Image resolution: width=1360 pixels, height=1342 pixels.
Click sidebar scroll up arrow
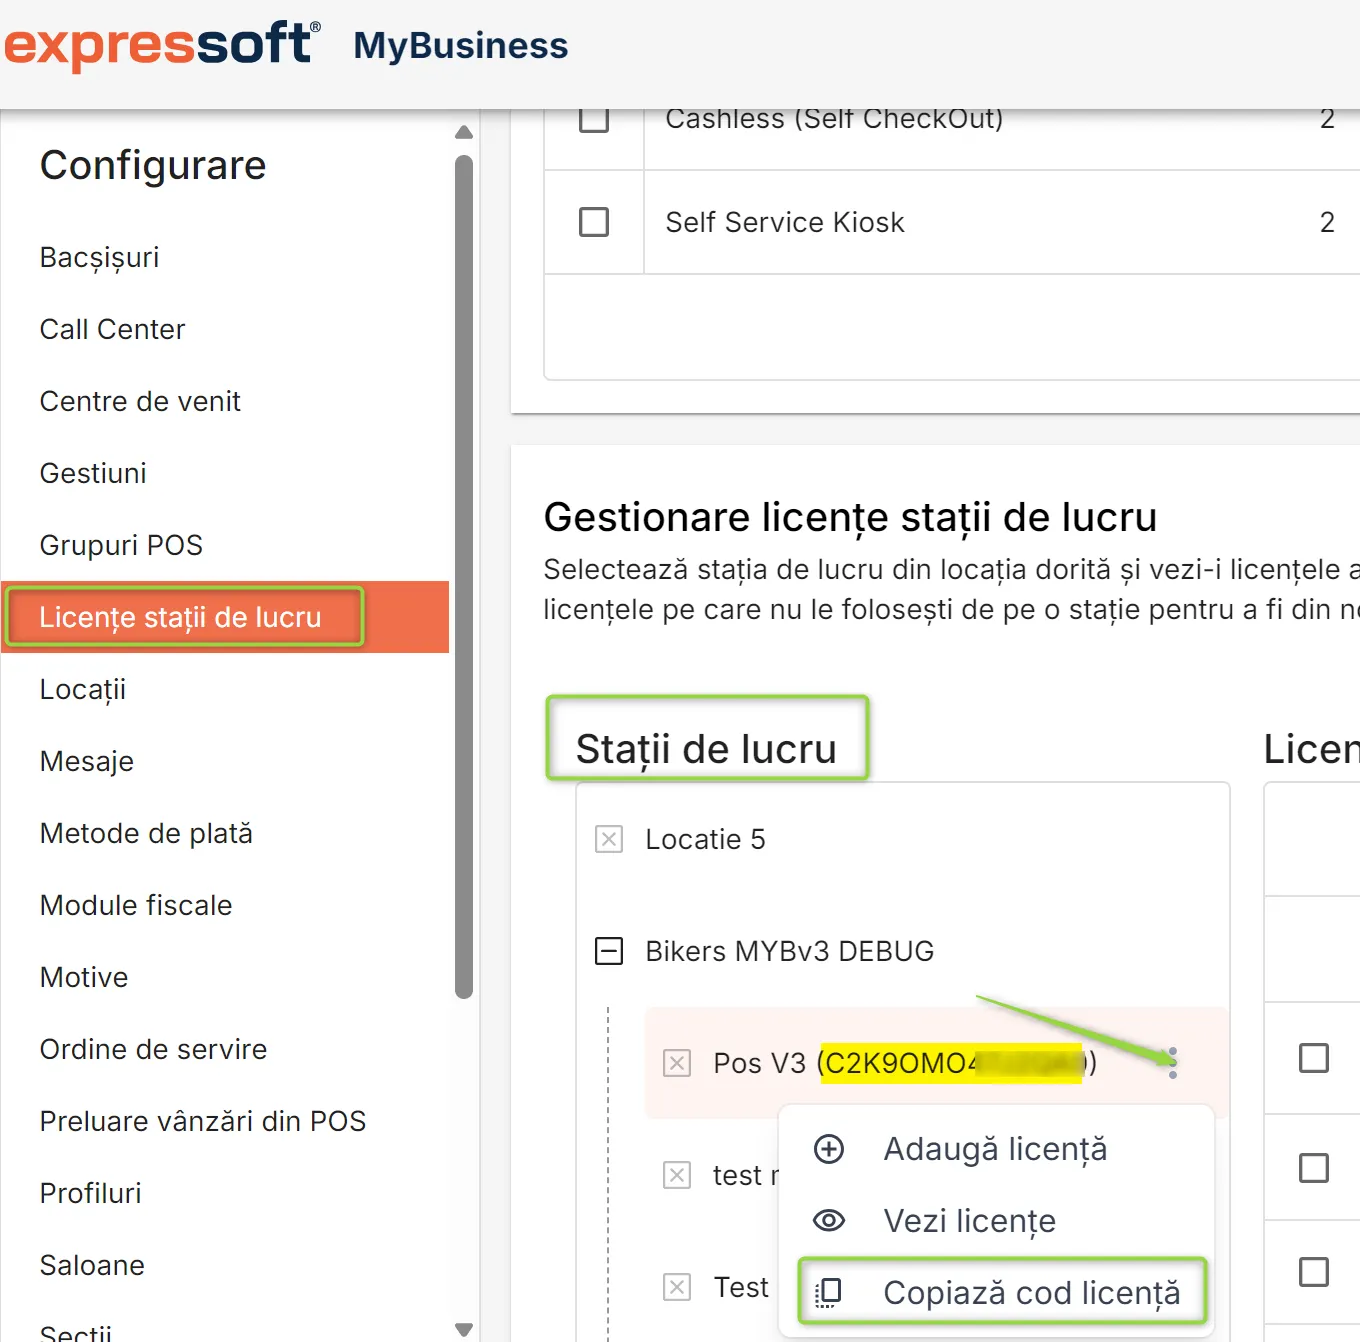coord(463,132)
